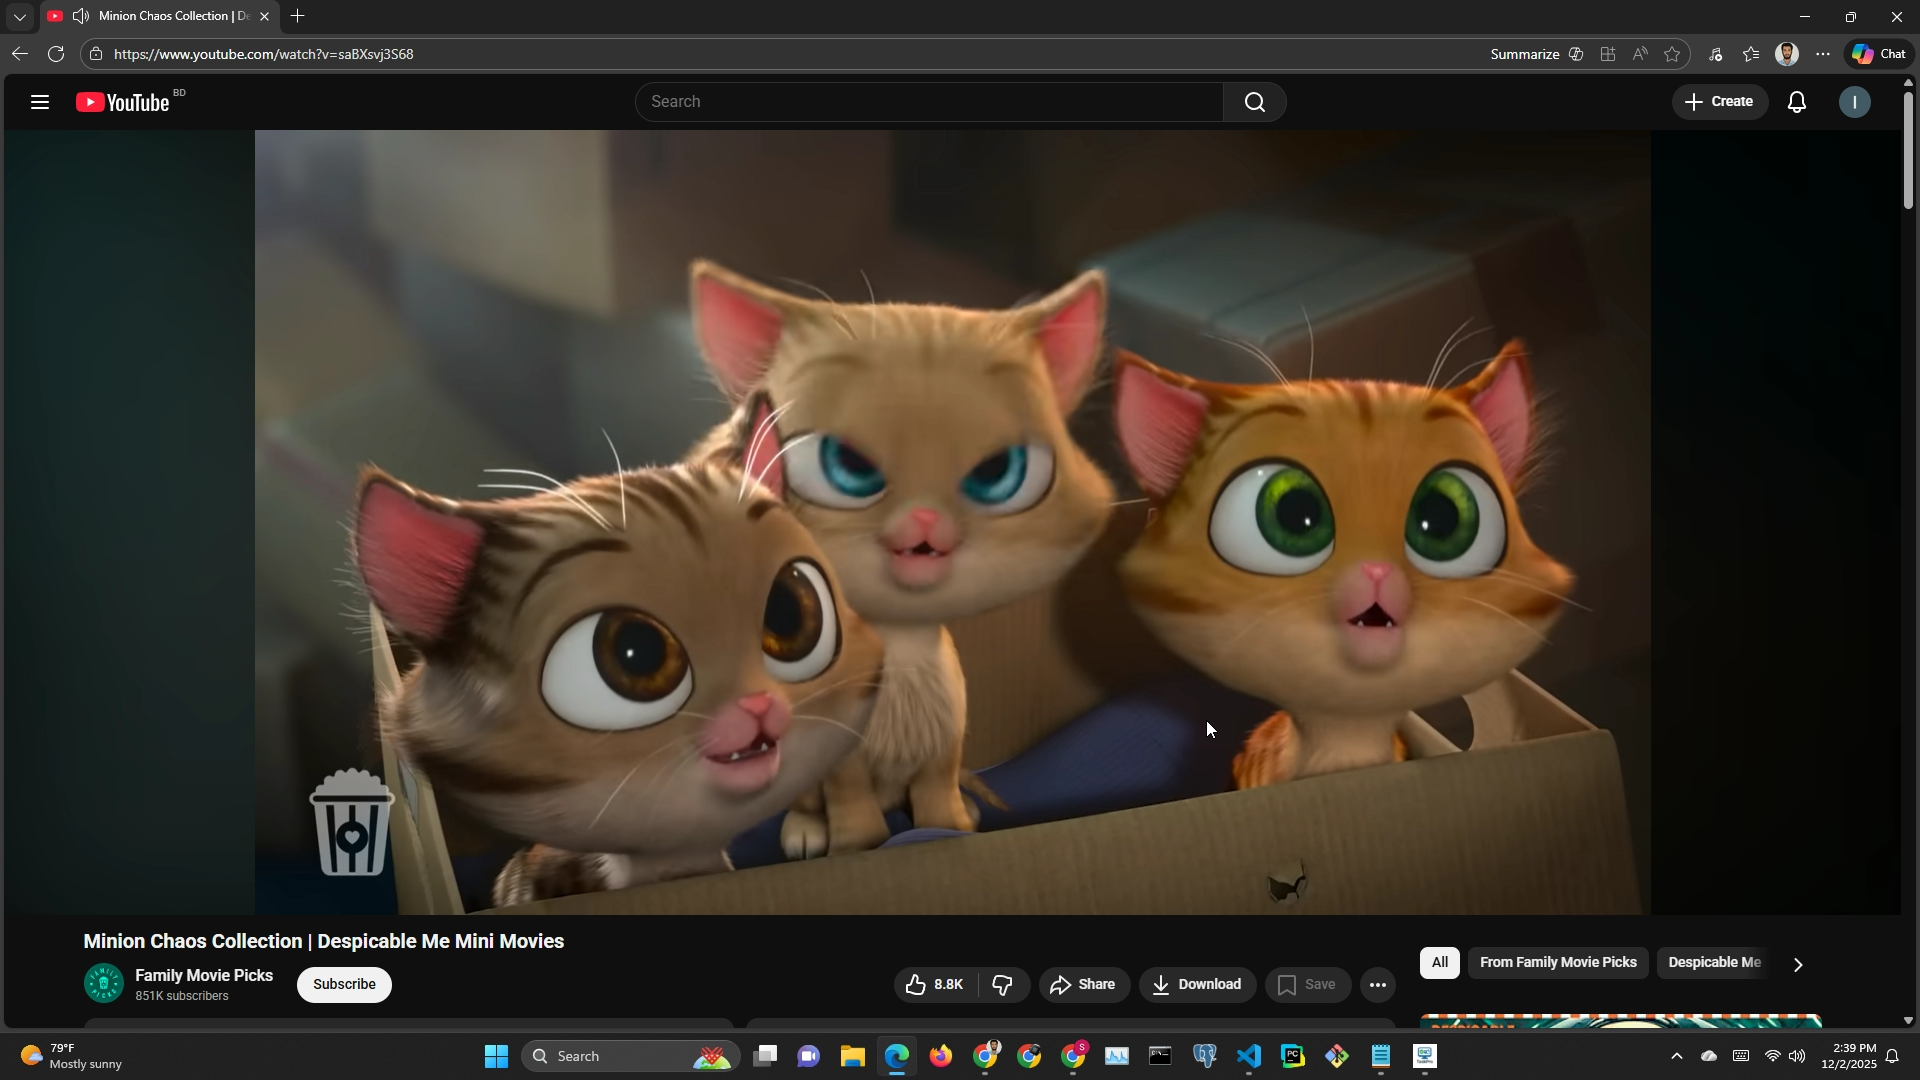Select the 'All' filter chip
The image size is (1920, 1080).
1439,963
